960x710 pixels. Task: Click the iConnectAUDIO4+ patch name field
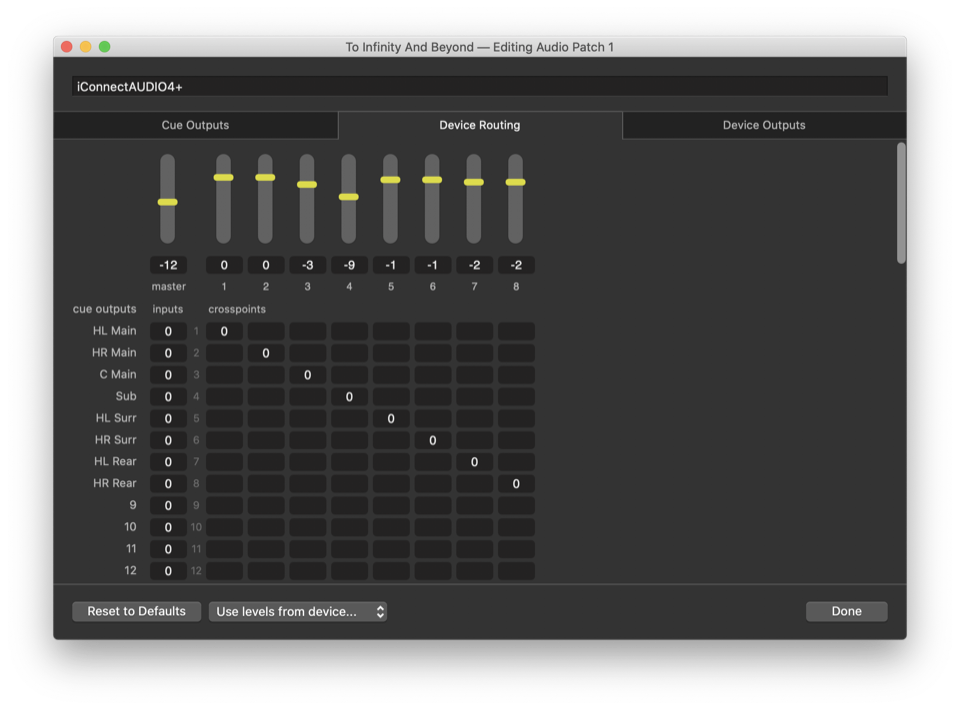pyautogui.click(x=480, y=87)
